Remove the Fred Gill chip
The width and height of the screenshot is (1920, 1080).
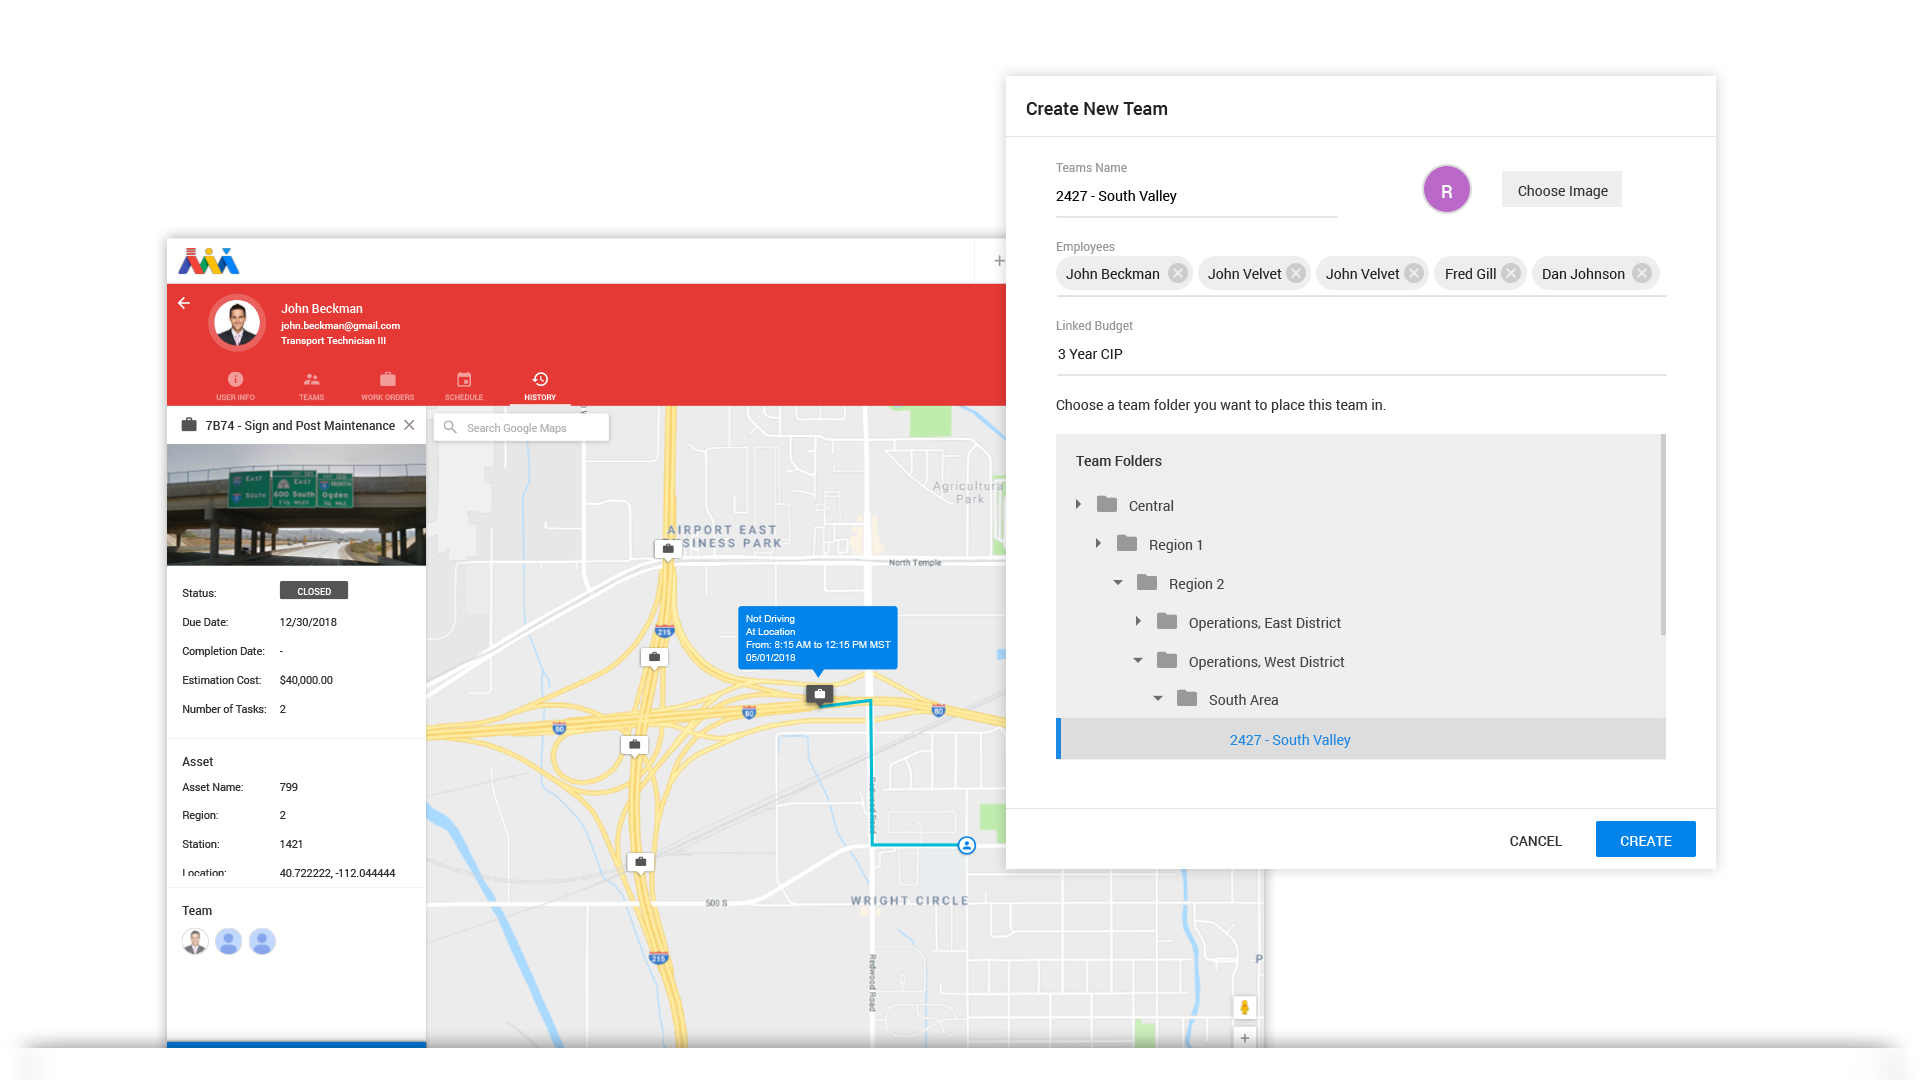[1511, 274]
